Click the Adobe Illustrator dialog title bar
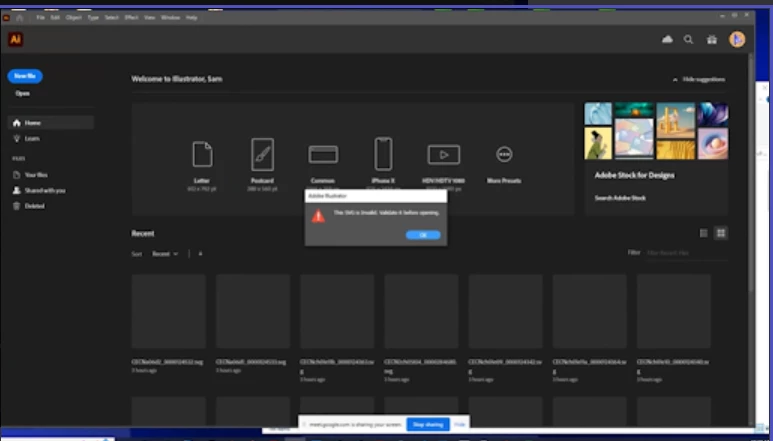 [x=376, y=196]
